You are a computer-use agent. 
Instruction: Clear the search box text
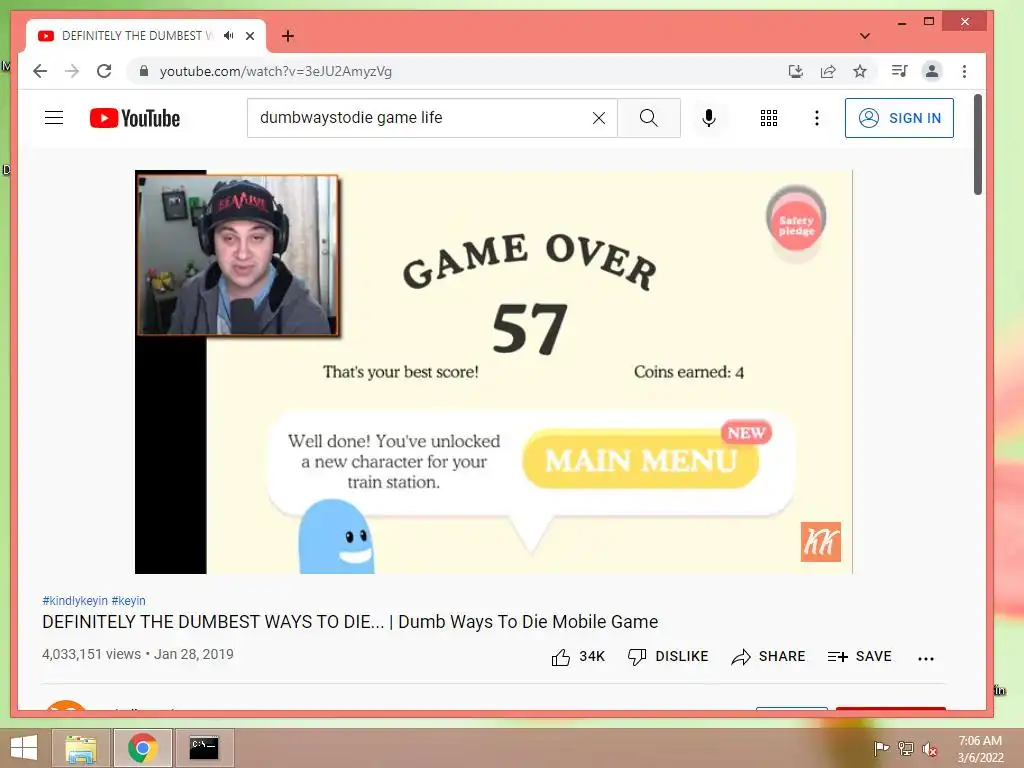(599, 118)
